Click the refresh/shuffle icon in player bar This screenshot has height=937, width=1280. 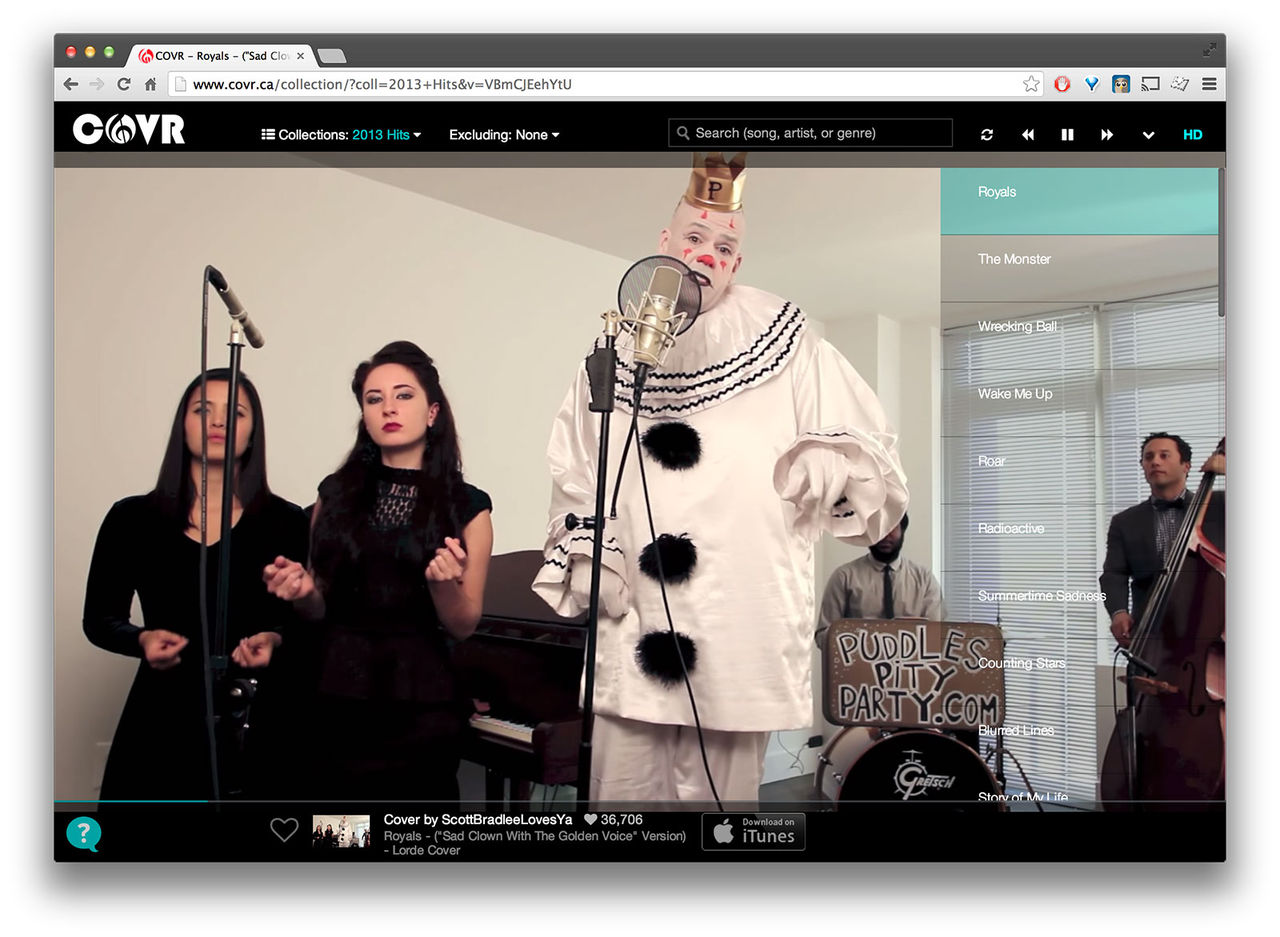[x=987, y=135]
